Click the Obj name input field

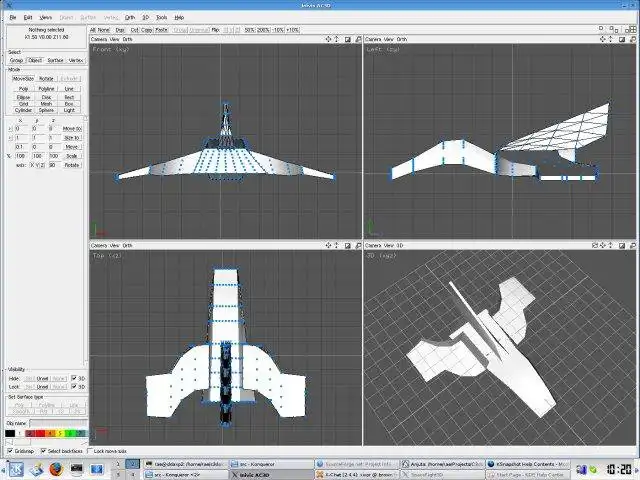(x=58, y=423)
